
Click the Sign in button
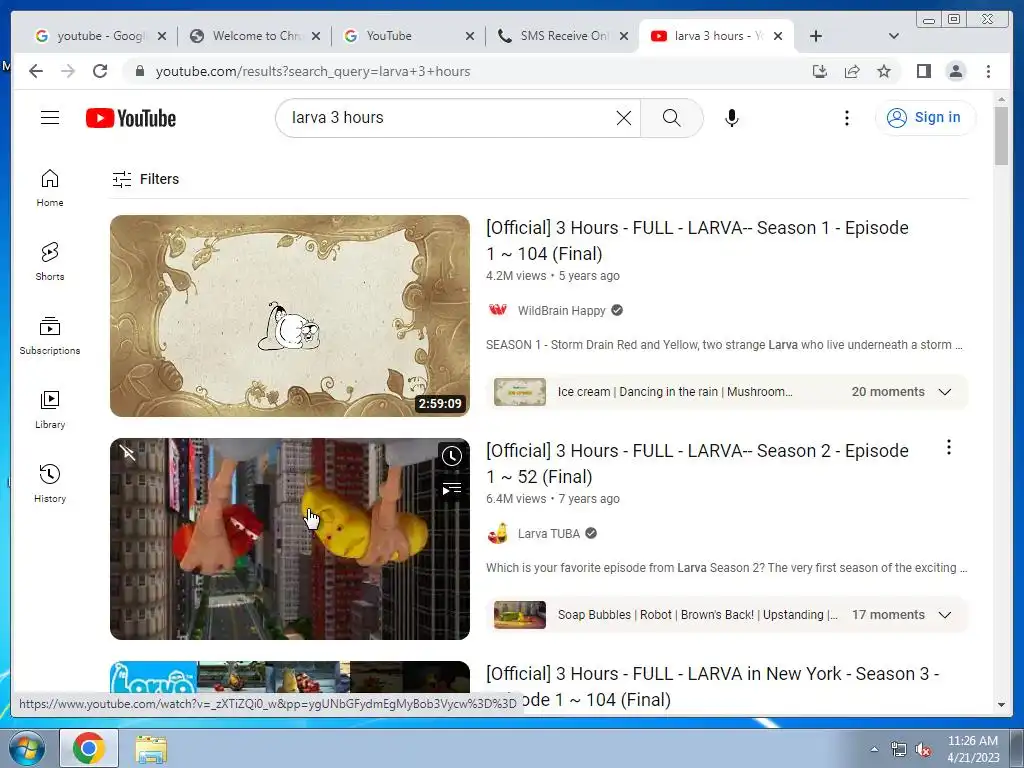pyautogui.click(x=925, y=118)
